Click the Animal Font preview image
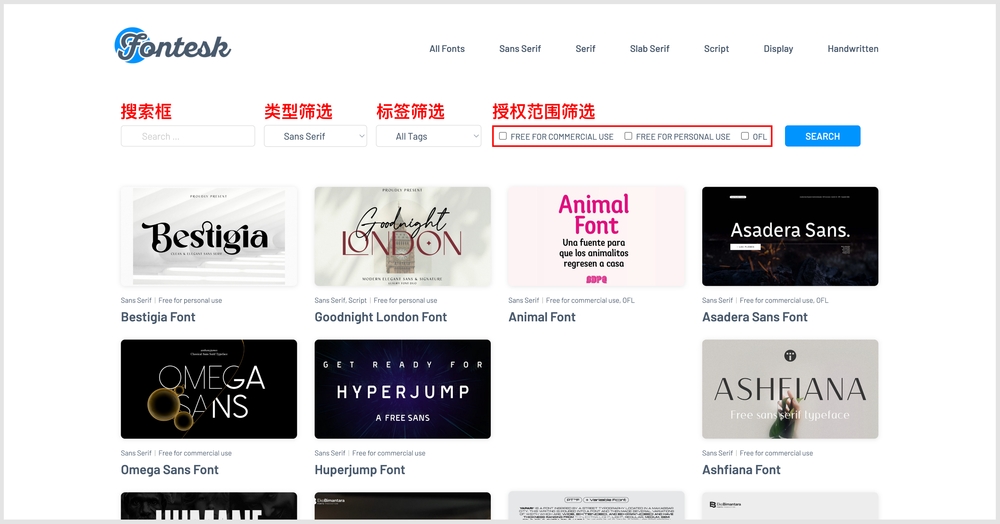The image size is (1000, 524). tap(596, 236)
